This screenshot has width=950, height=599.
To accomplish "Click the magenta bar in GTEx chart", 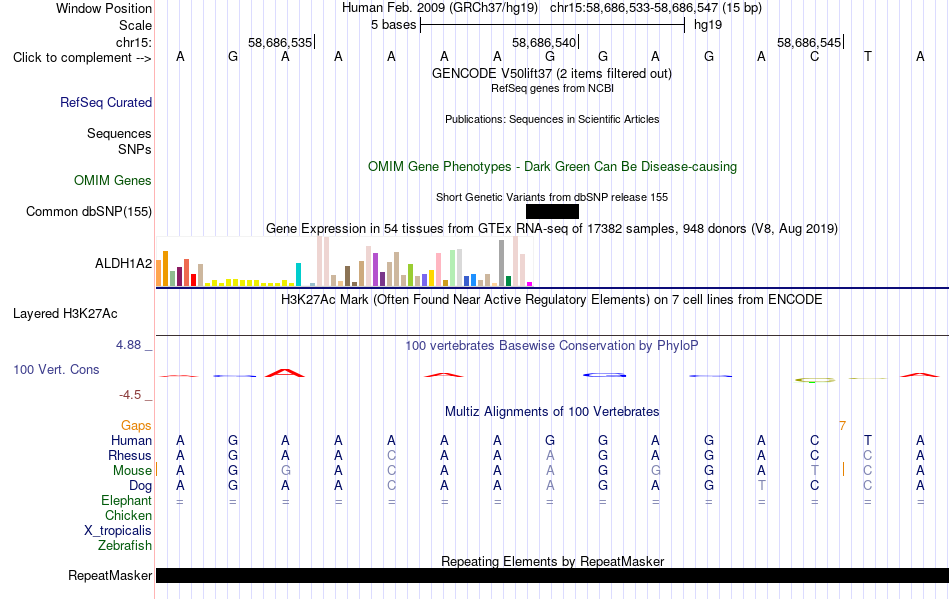I will [529, 283].
